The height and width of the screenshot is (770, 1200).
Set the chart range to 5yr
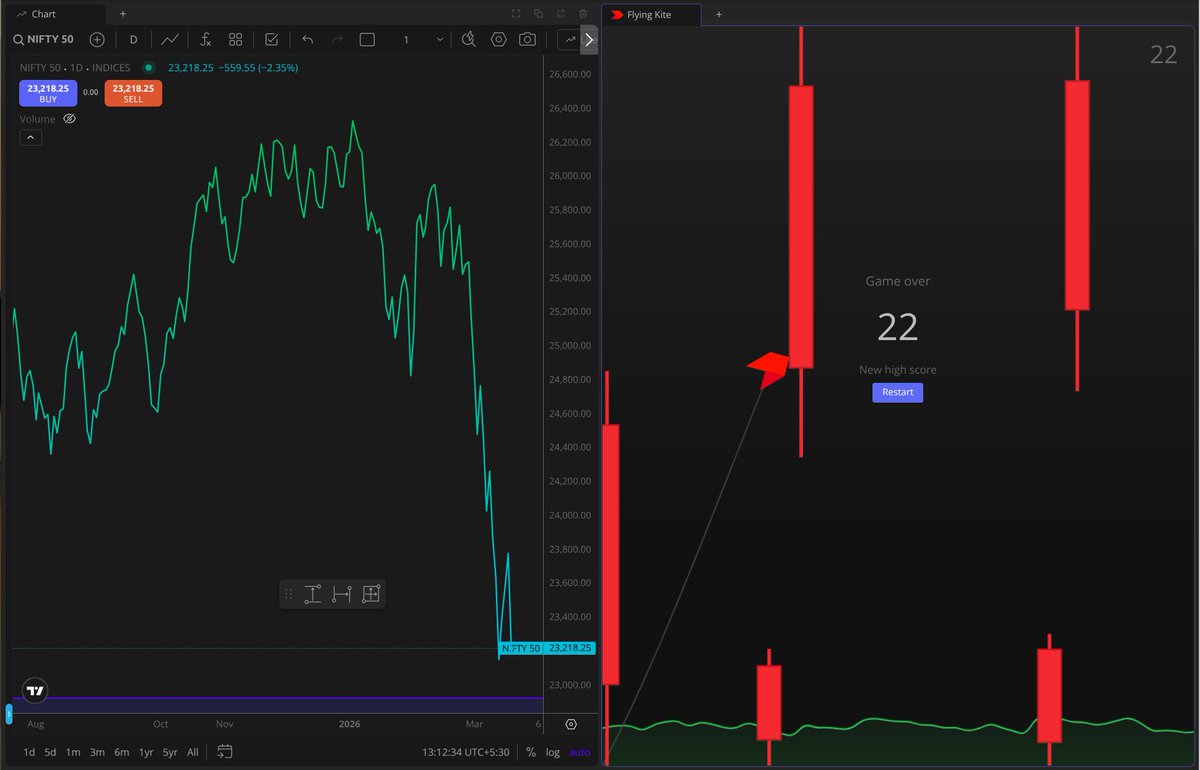tap(170, 752)
